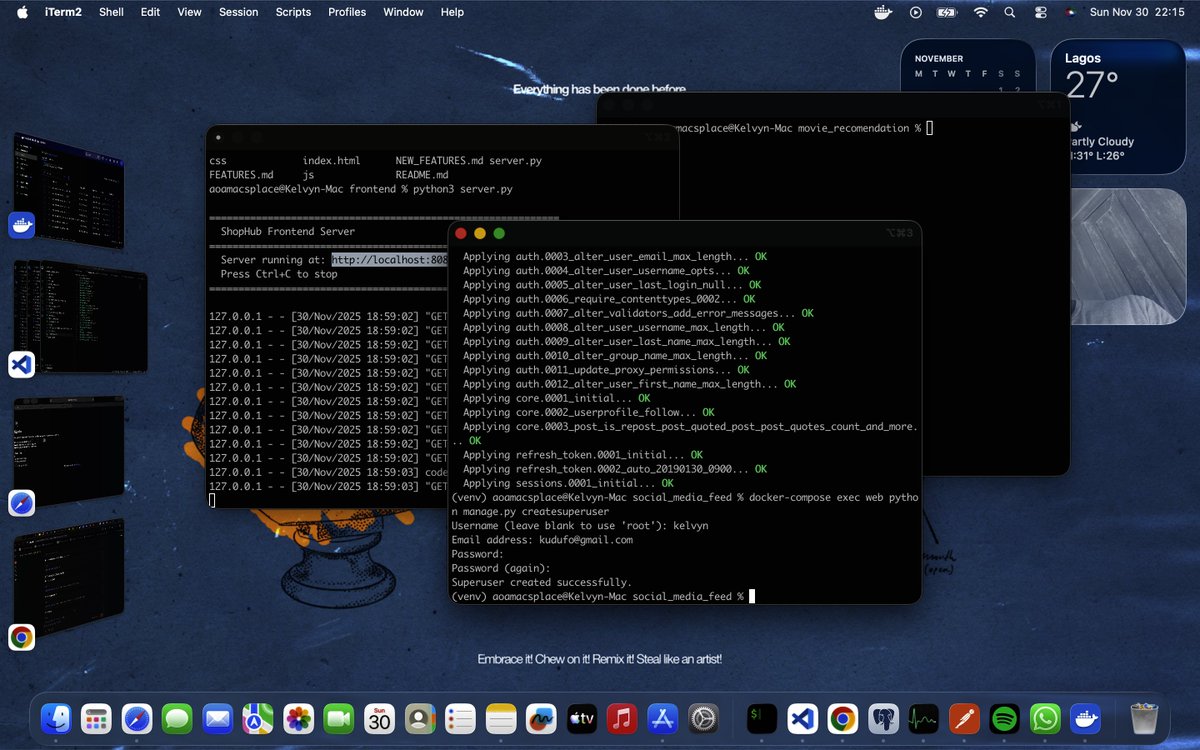Open Docker Desktop in the Dock

point(1085,717)
